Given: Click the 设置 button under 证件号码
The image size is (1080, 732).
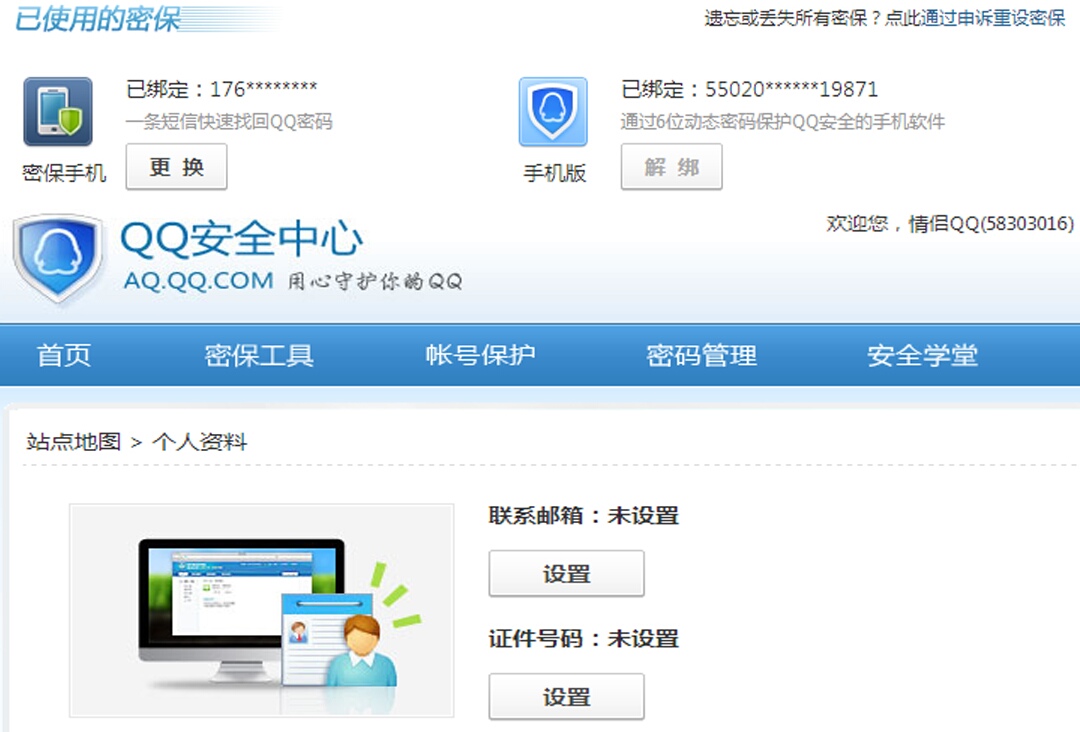Looking at the screenshot, I should point(567,696).
